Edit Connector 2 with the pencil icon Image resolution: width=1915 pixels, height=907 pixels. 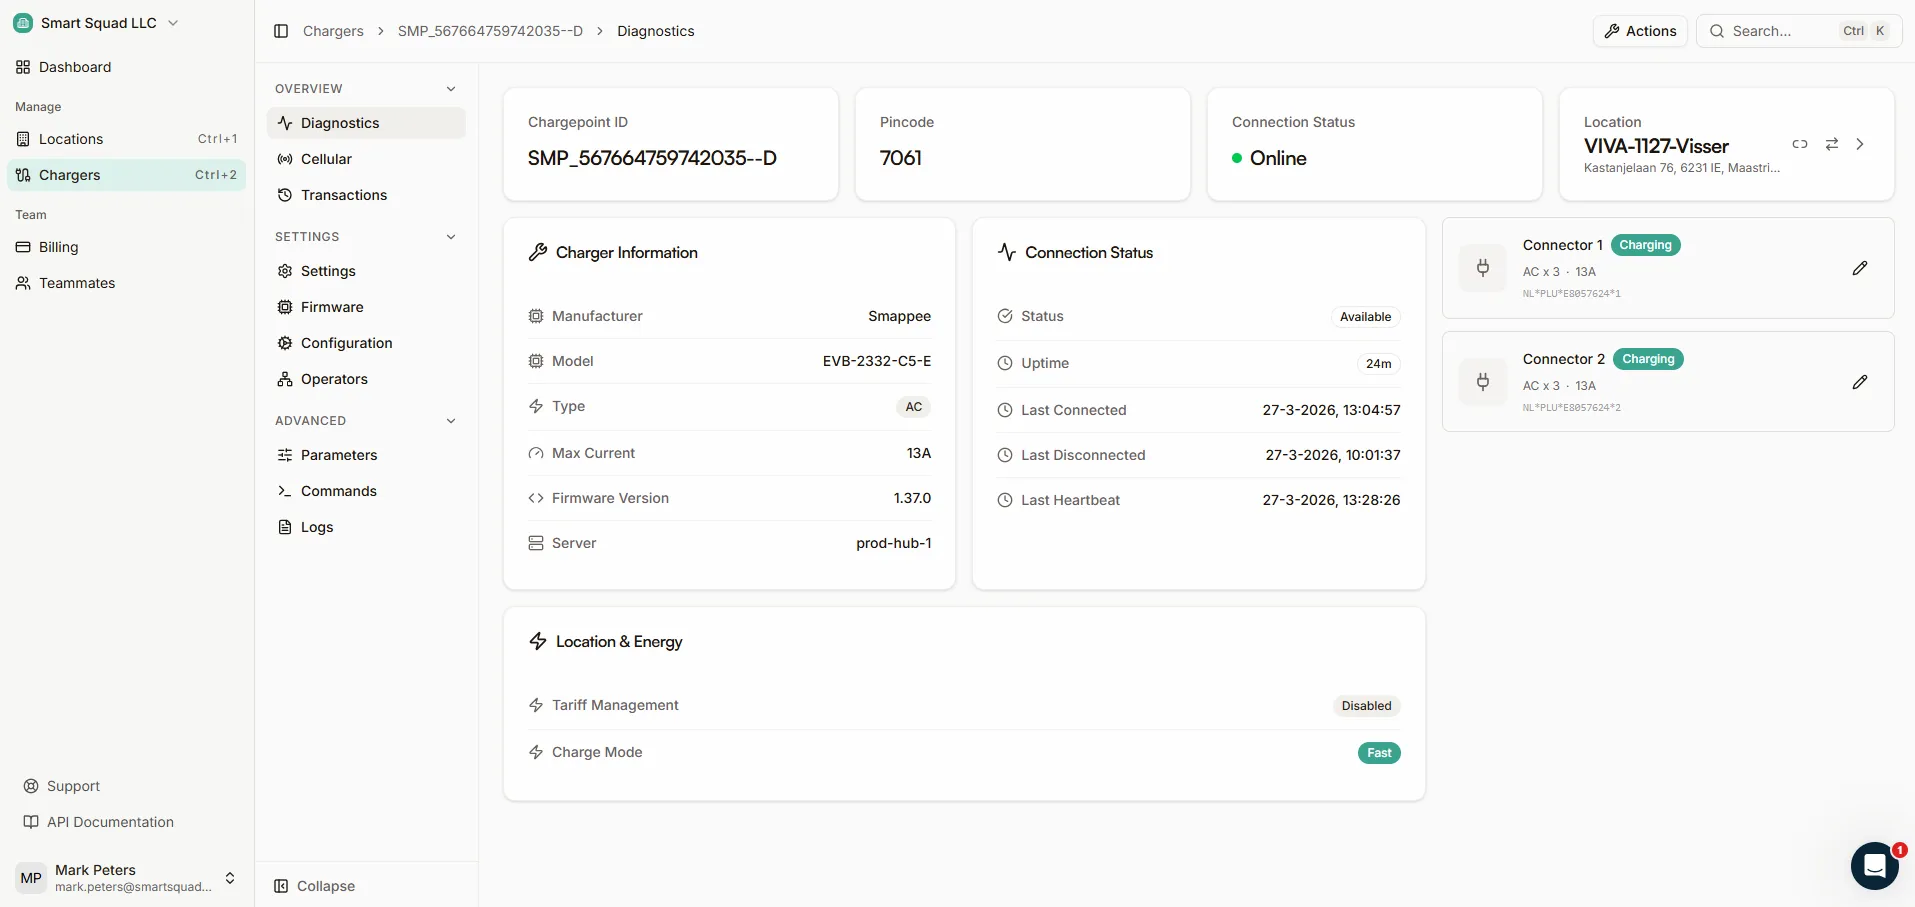click(x=1859, y=381)
